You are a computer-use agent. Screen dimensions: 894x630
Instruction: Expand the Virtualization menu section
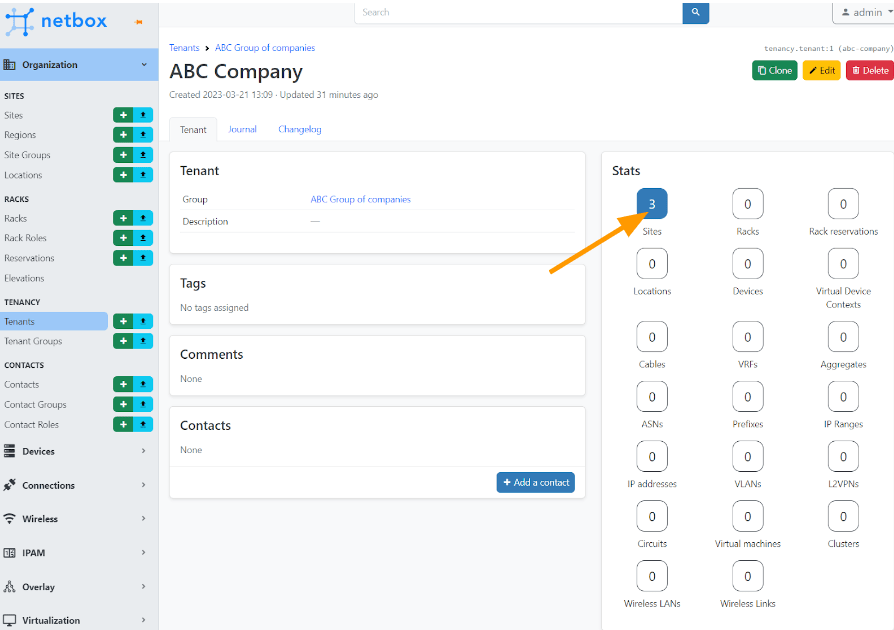pyautogui.click(x=79, y=620)
